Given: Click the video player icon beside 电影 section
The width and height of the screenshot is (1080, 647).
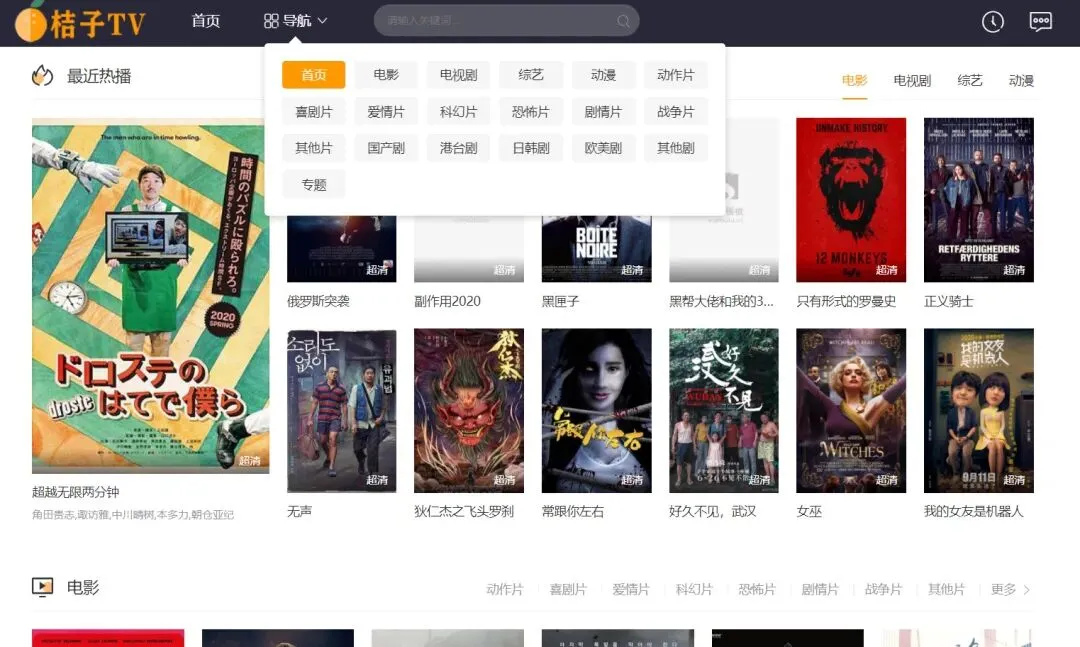Looking at the screenshot, I should pos(43,587).
